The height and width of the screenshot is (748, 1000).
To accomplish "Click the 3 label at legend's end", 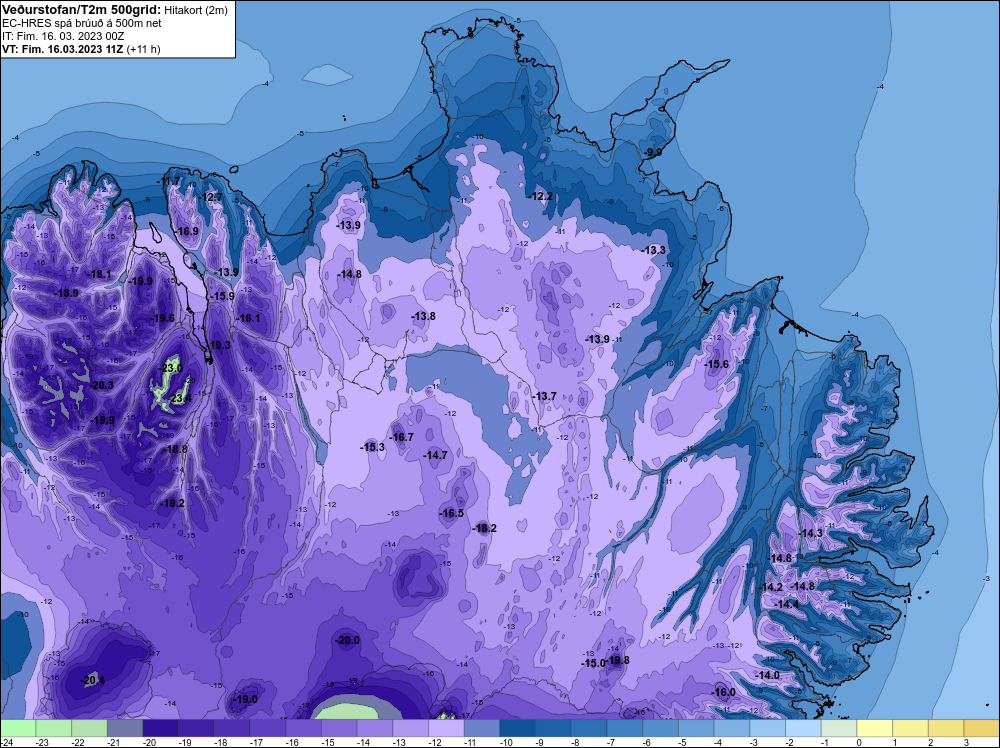I will [966, 742].
